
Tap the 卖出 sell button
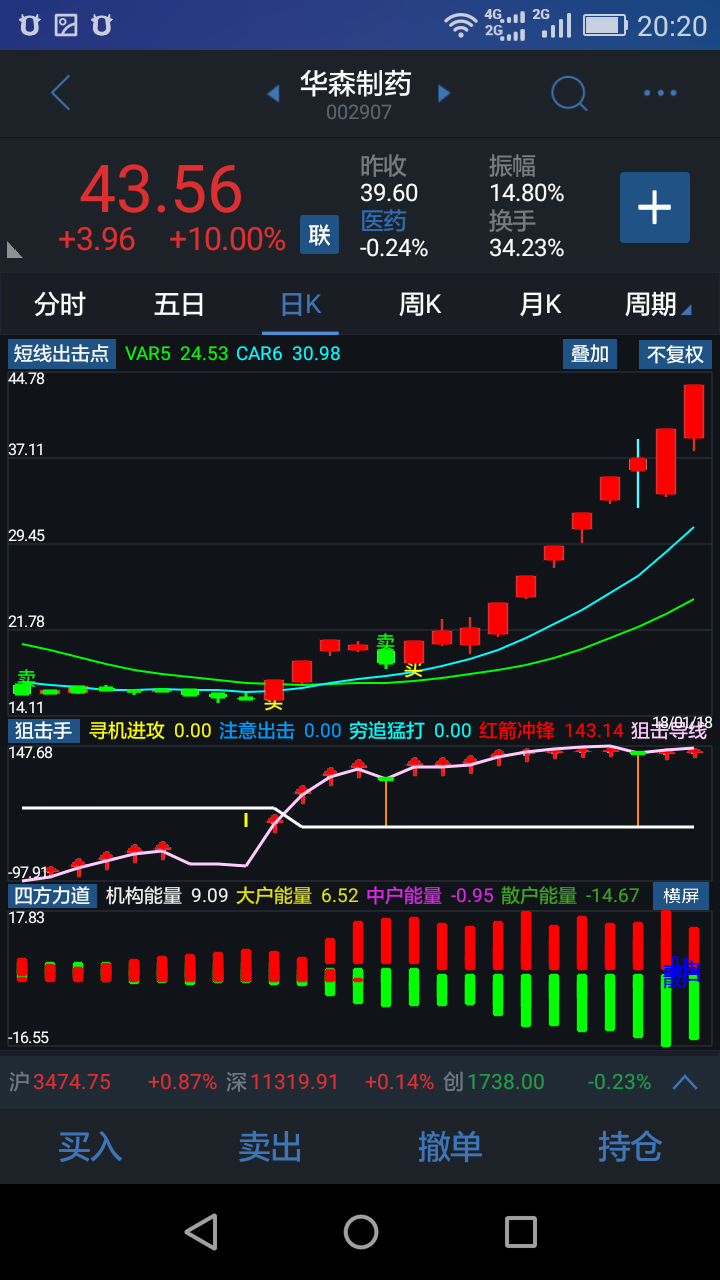coord(270,1147)
